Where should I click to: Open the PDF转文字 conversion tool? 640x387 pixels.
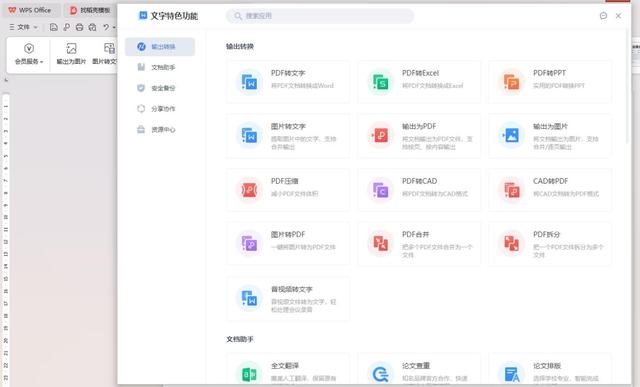288,82
